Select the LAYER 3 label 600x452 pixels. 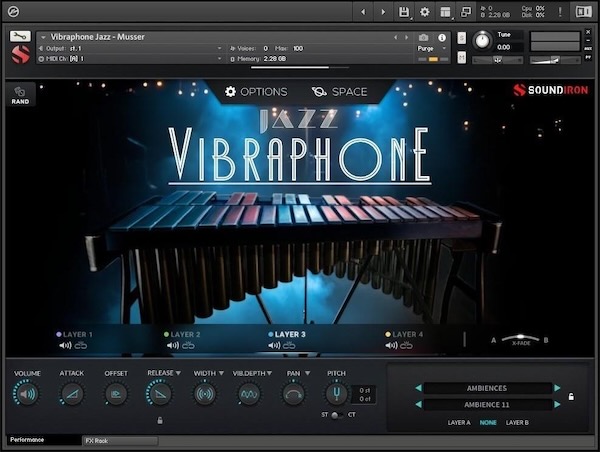(x=290, y=334)
